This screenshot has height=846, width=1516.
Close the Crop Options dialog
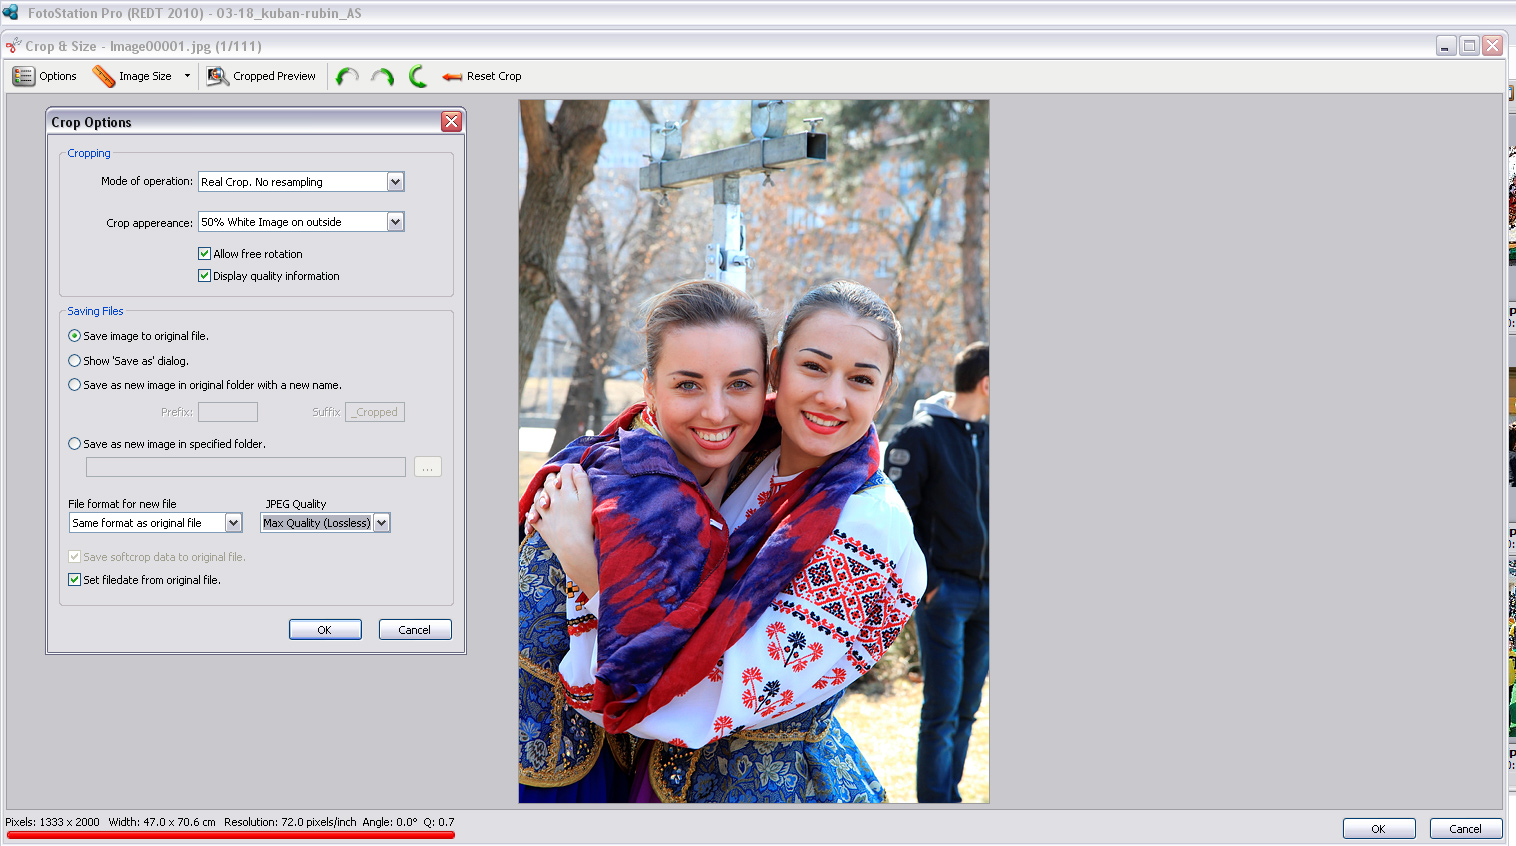point(452,122)
